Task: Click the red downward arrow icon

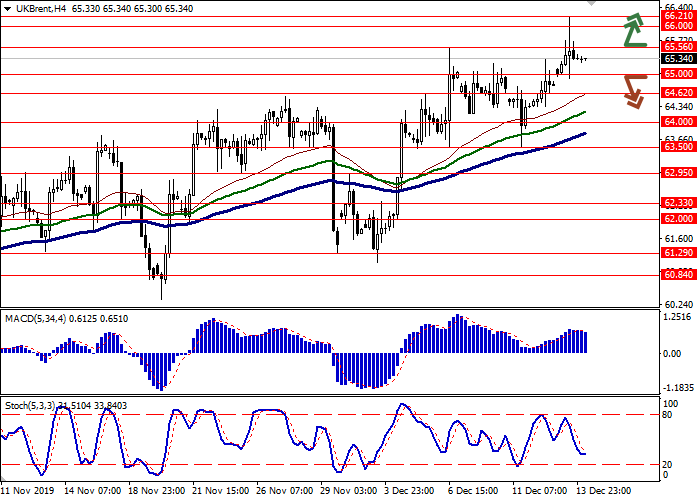Action: 633,90
